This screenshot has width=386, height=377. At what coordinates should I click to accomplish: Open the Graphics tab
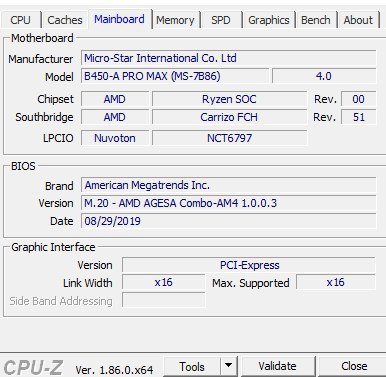269,20
